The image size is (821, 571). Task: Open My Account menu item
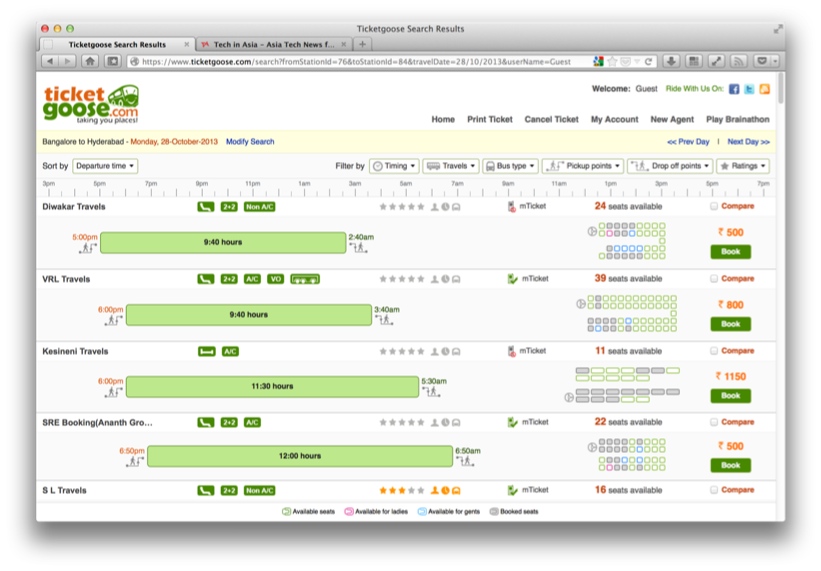(615, 119)
